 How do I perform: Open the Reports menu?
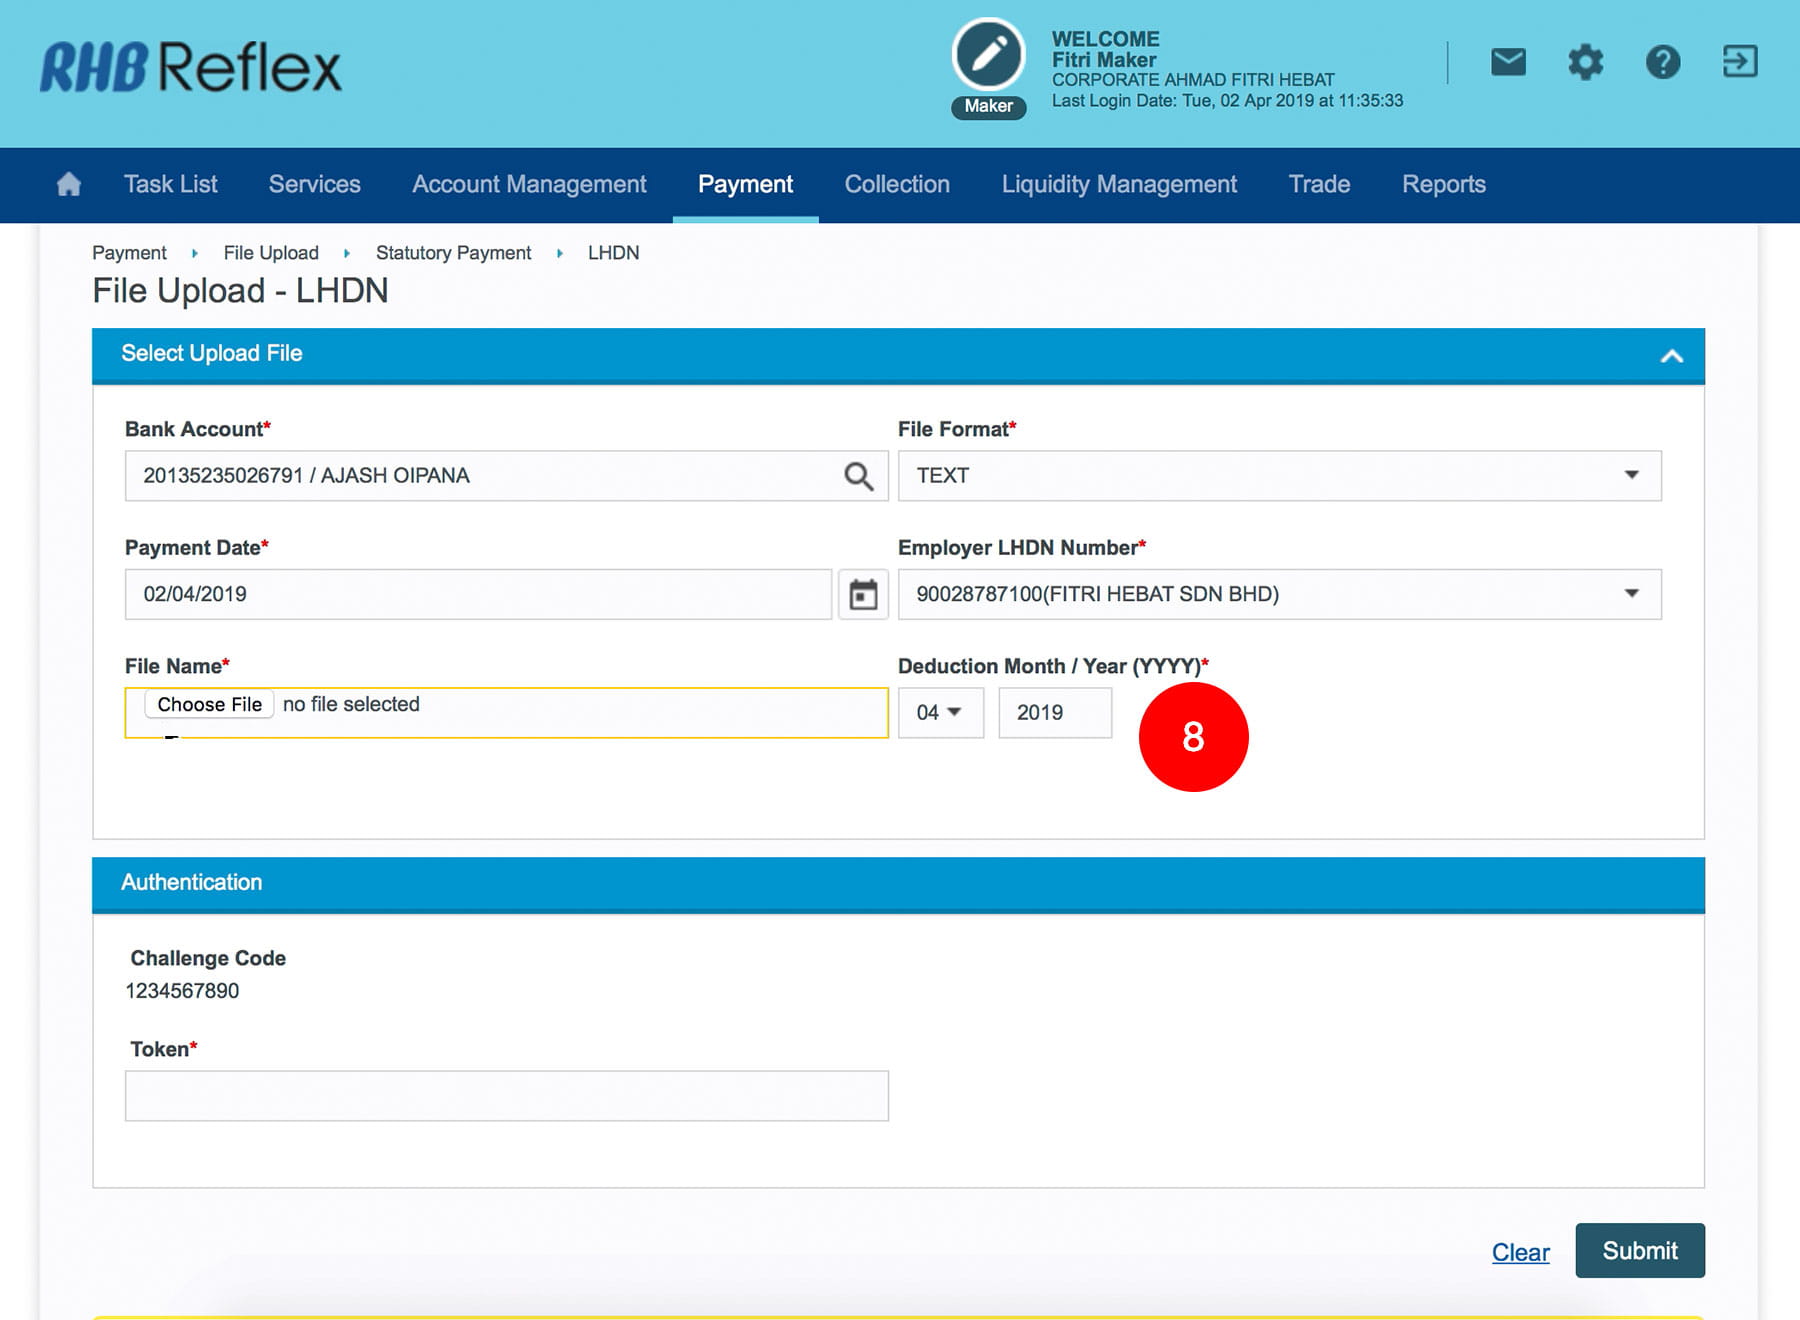(1443, 185)
